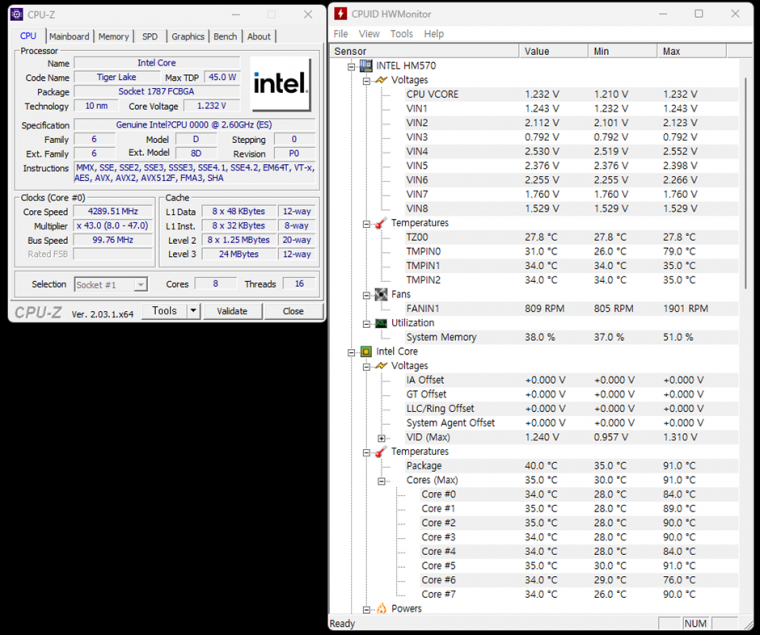This screenshot has width=760, height=635.
Task: Click the Fans icon in HWMonitor
Action: (x=381, y=294)
